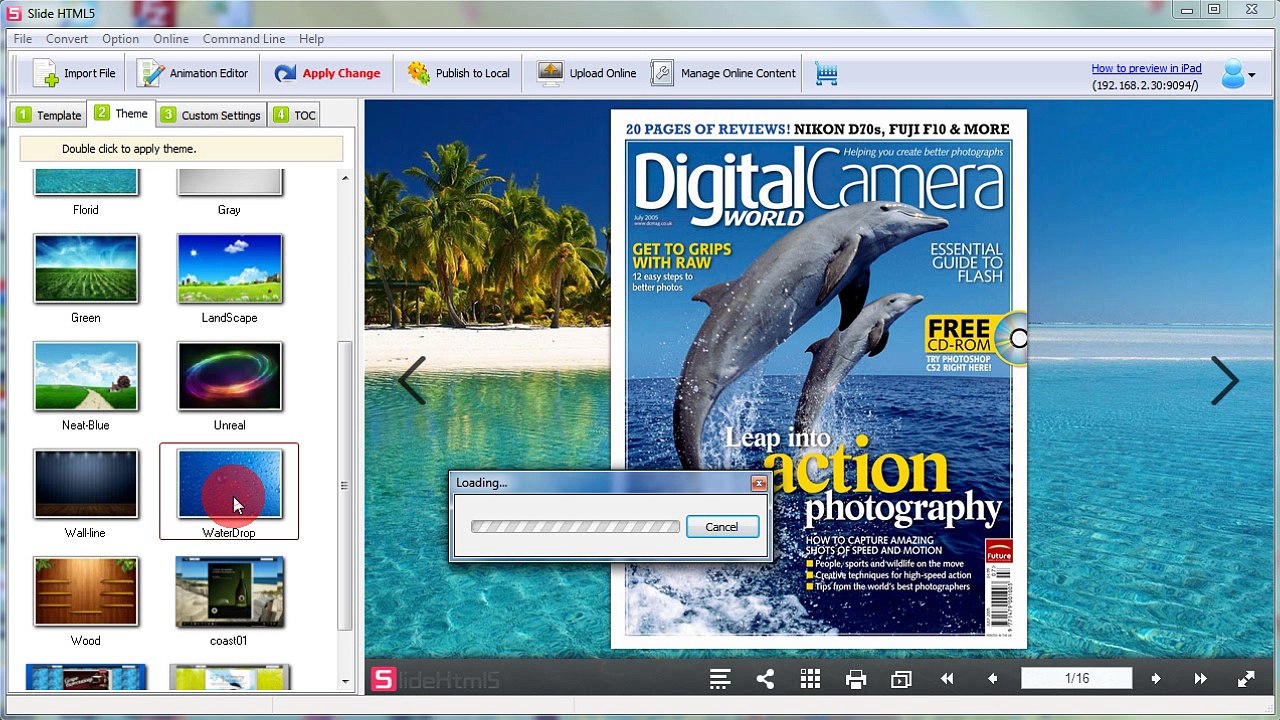Screen dimensions: 1280x720
Task: Switch to the TOC tab
Action: (293, 115)
